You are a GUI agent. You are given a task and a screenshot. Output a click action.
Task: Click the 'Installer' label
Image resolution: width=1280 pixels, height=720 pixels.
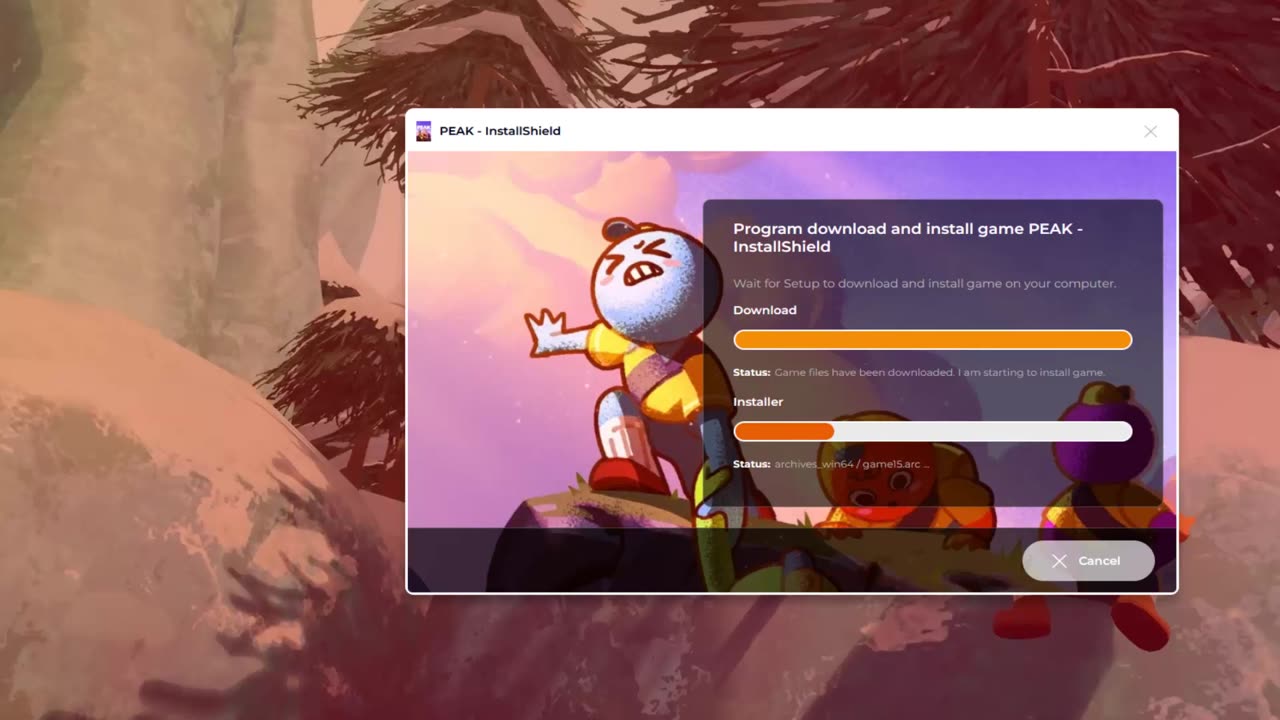[758, 402]
